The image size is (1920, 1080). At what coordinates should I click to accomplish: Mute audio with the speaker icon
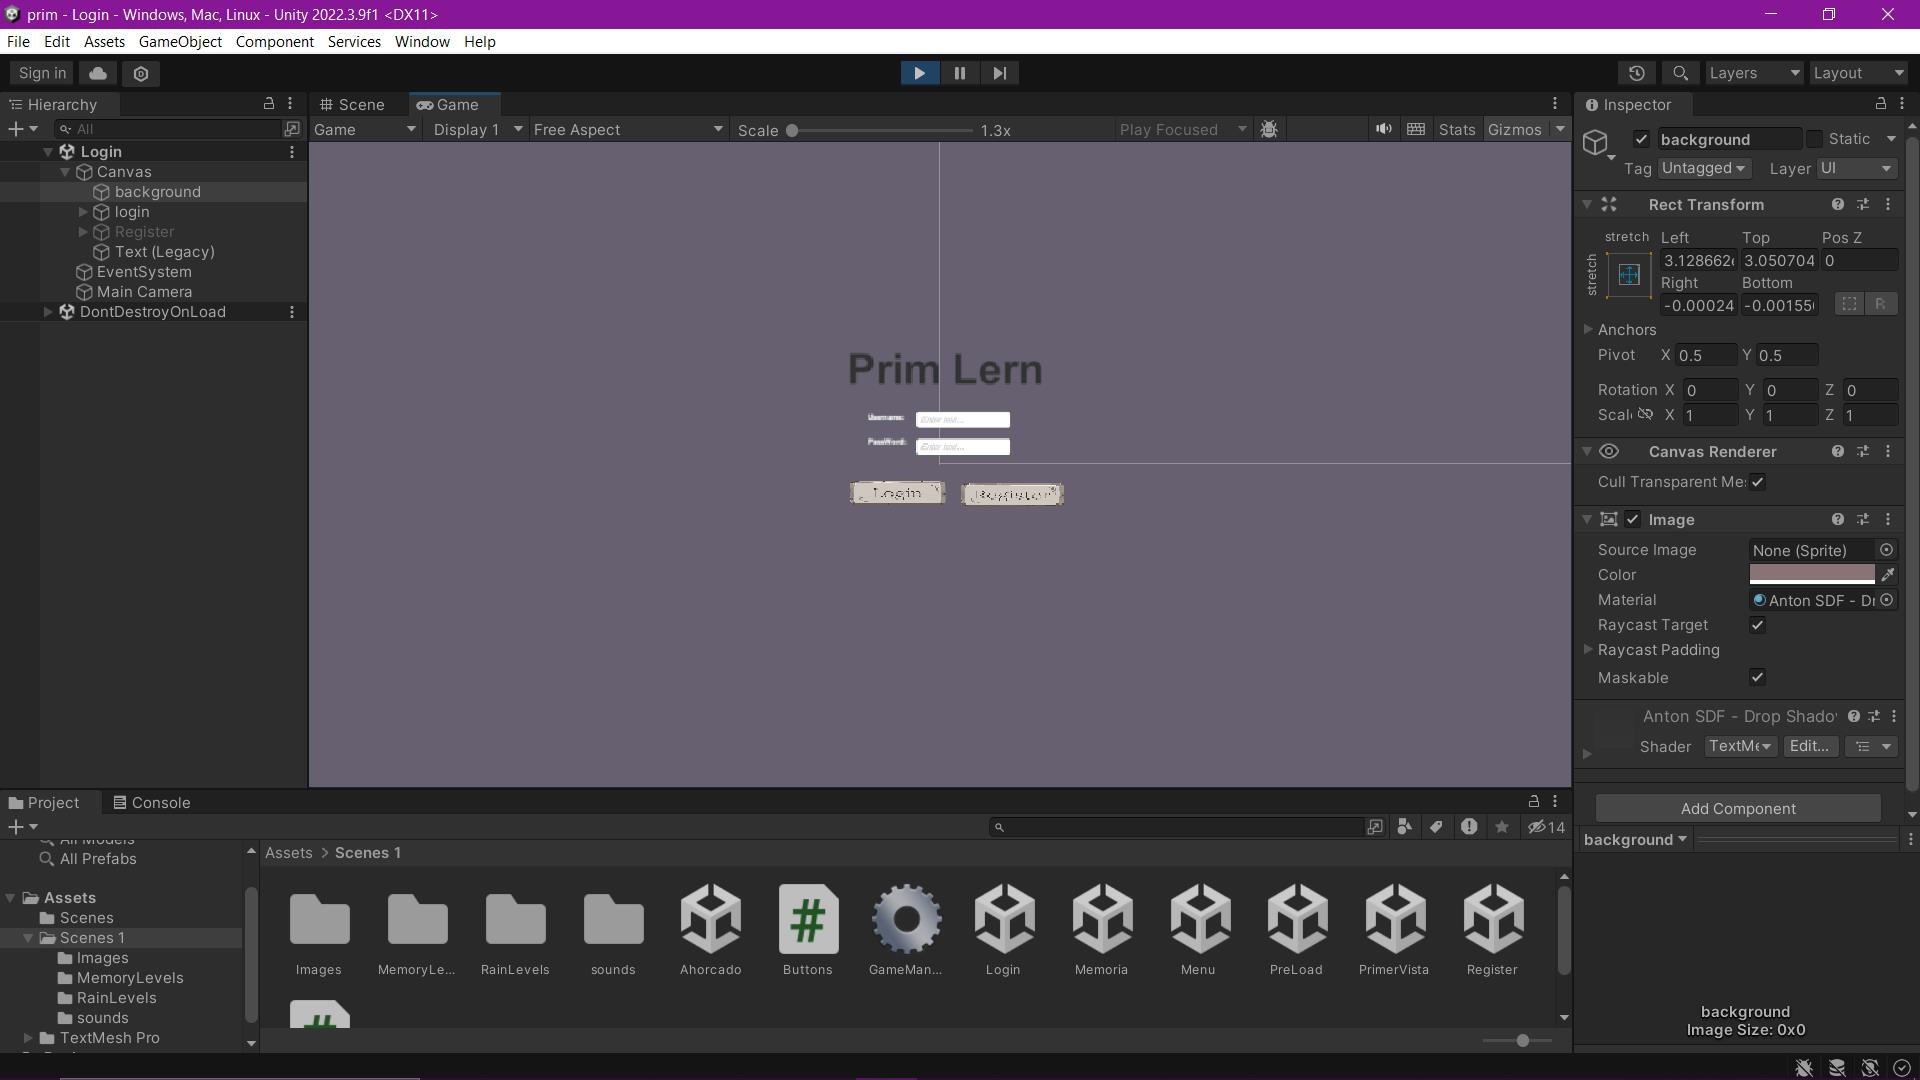[1383, 129]
